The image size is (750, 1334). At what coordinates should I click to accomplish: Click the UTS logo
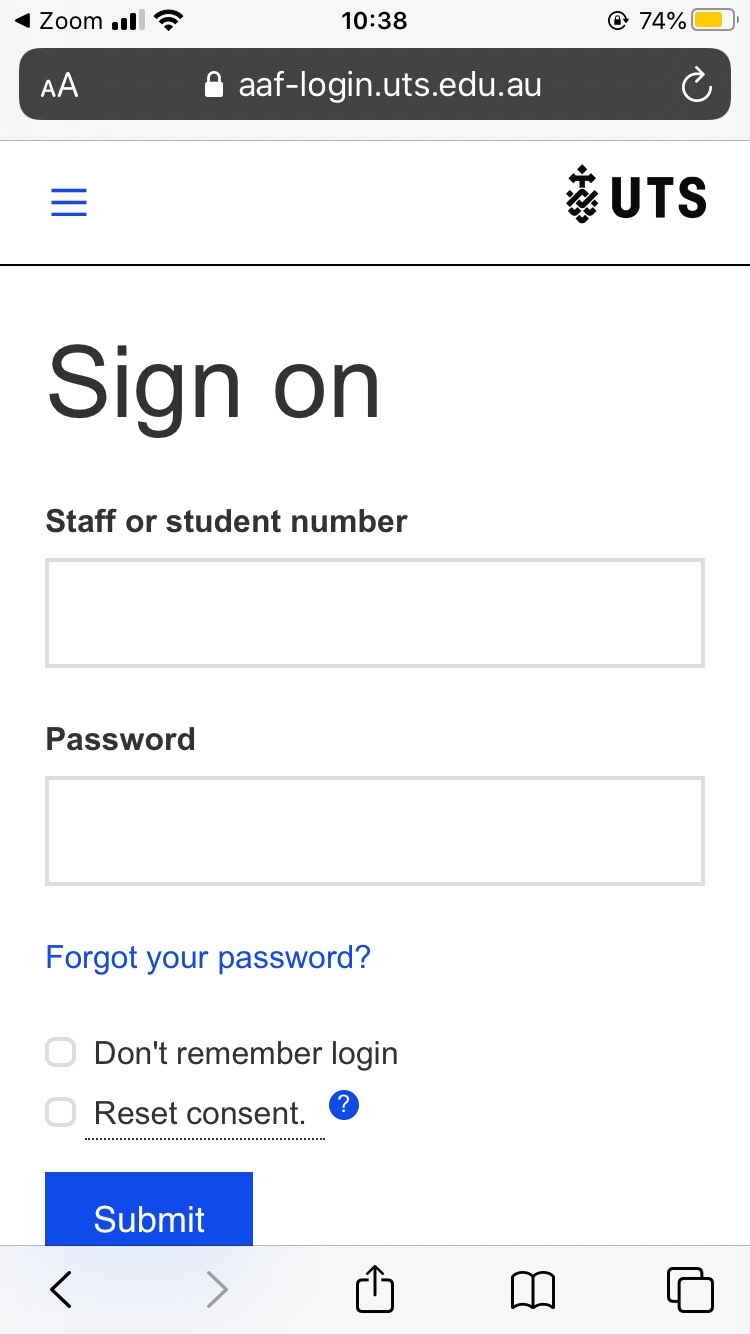coord(636,196)
